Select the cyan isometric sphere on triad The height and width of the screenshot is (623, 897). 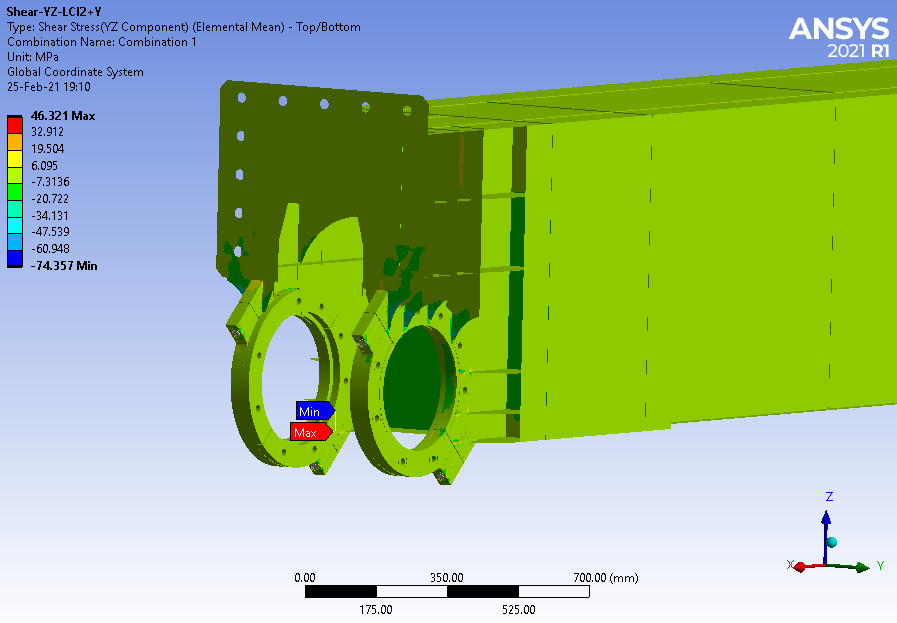(831, 542)
